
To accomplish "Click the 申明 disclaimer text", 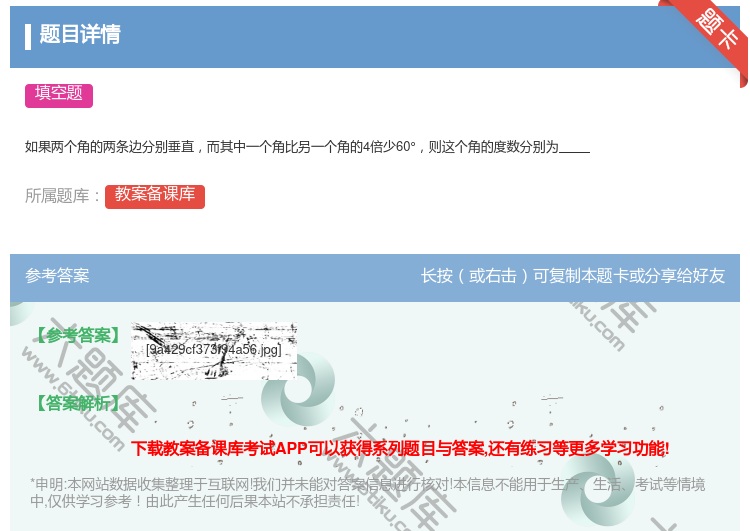I will point(367,492).
